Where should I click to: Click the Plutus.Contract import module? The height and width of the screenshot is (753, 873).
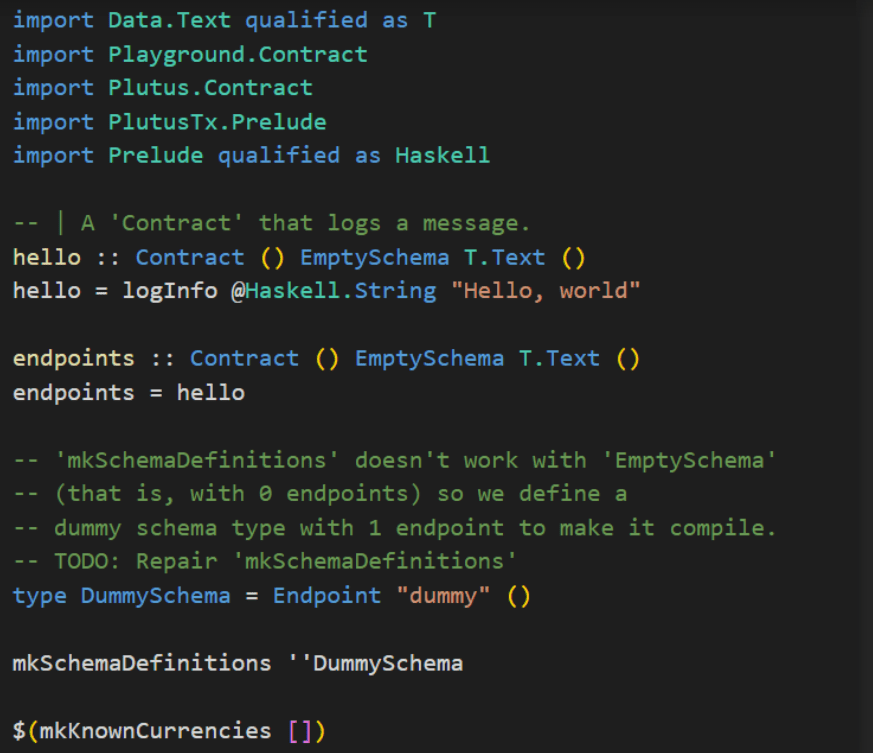click(210, 88)
